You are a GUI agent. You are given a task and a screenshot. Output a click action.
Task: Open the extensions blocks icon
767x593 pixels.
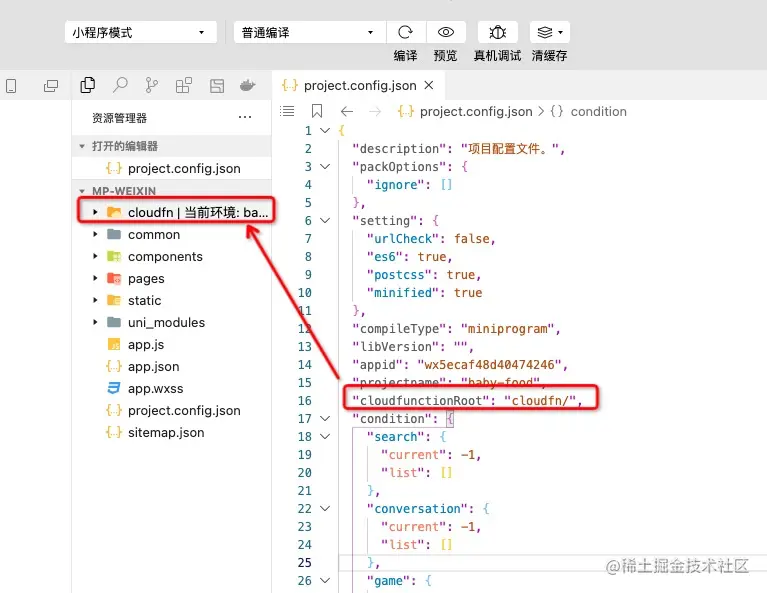pos(184,86)
